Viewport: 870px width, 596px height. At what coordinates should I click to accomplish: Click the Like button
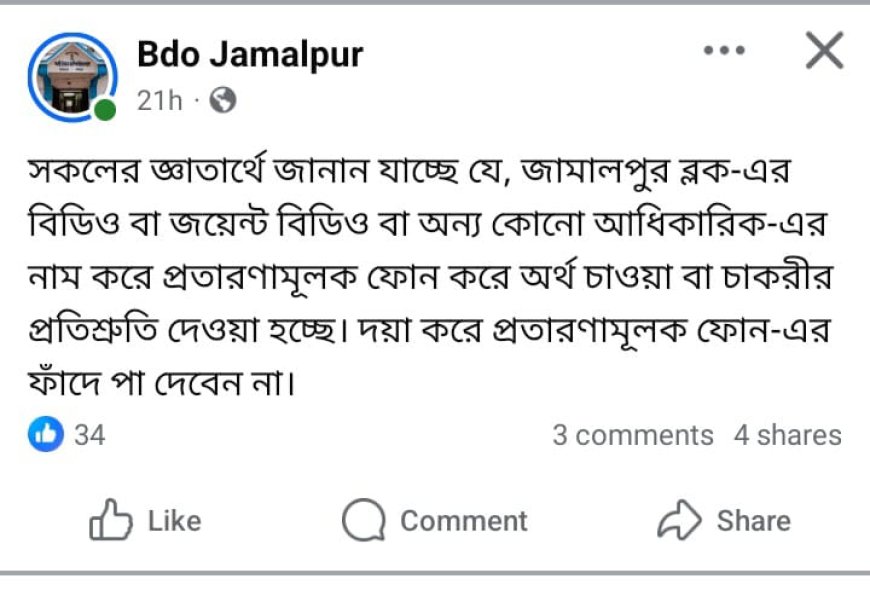pos(148,519)
